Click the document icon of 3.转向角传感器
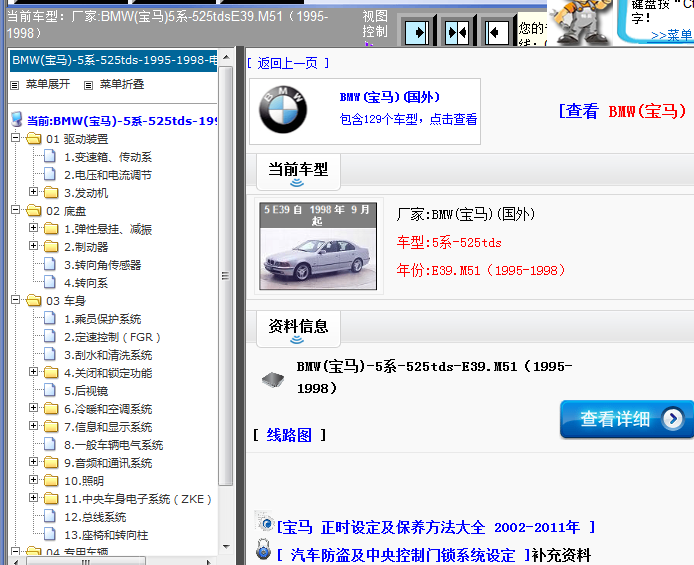694x565 pixels. click(50, 264)
